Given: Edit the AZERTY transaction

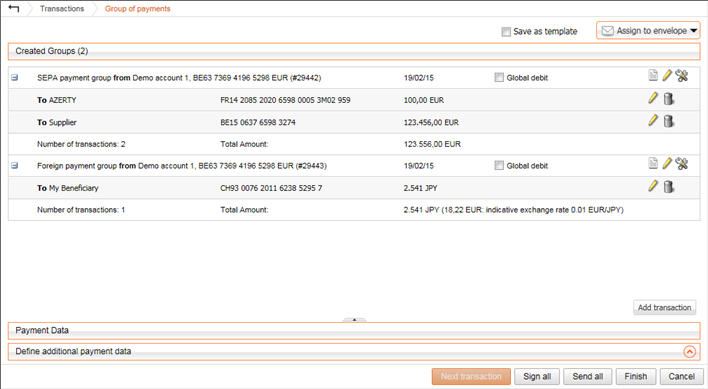Looking at the screenshot, I should point(653,98).
